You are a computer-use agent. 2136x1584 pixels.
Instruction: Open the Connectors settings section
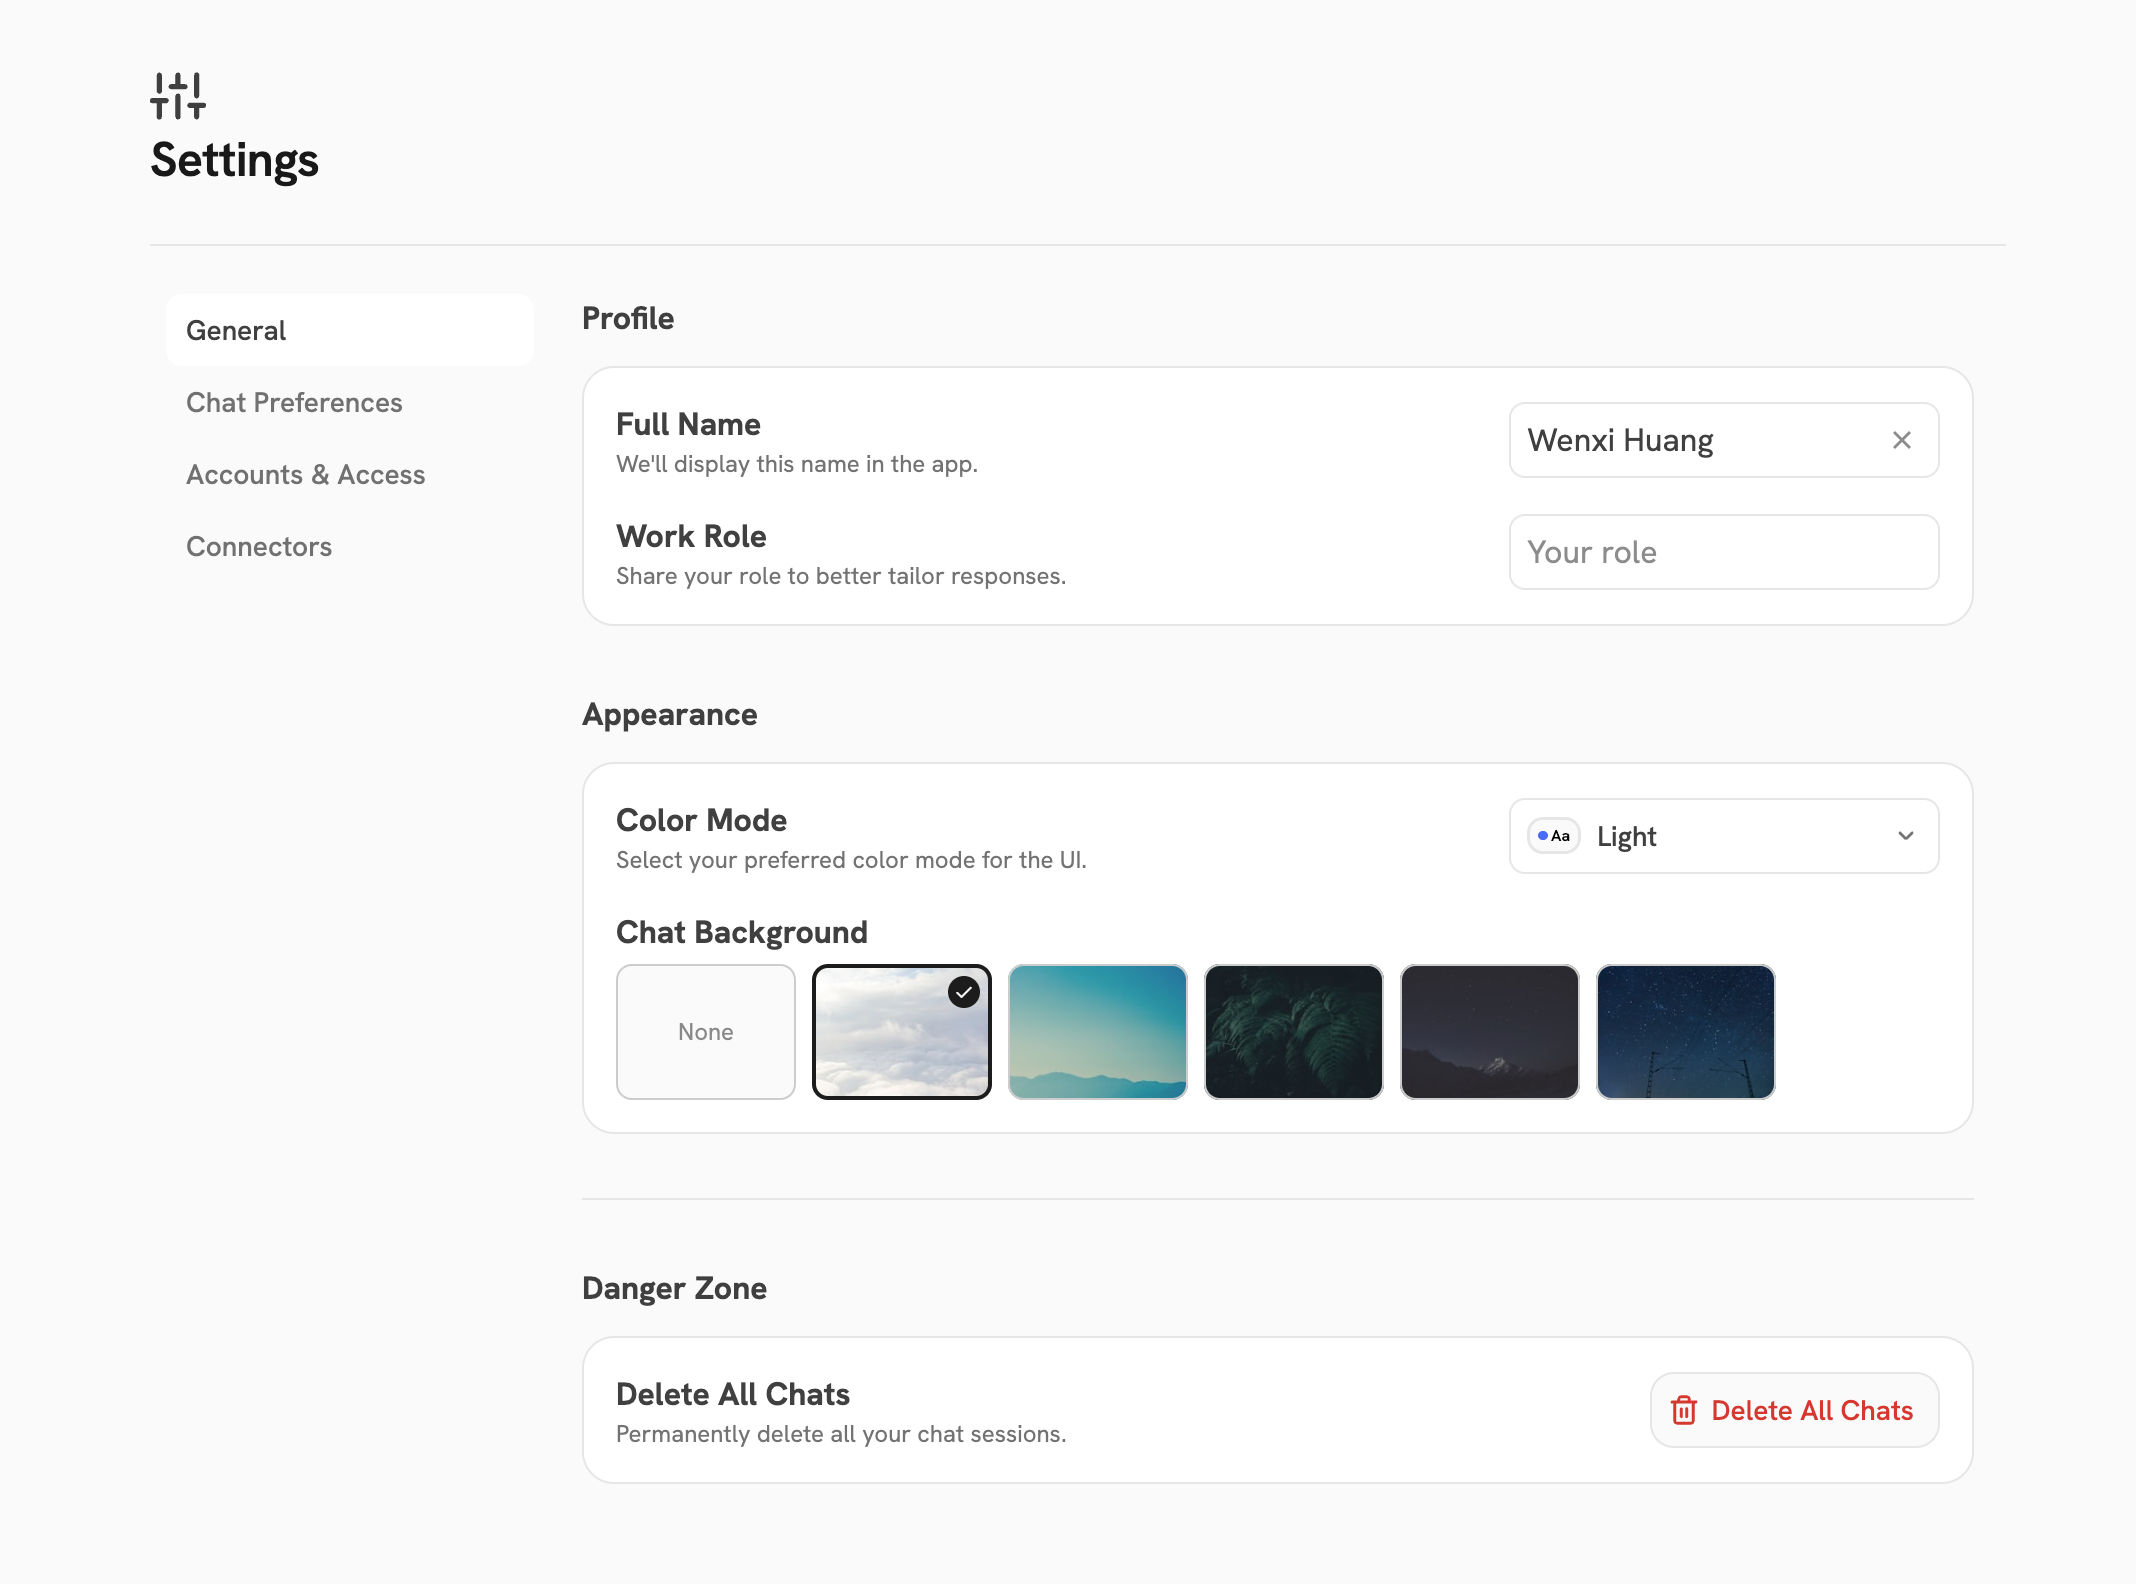(258, 546)
